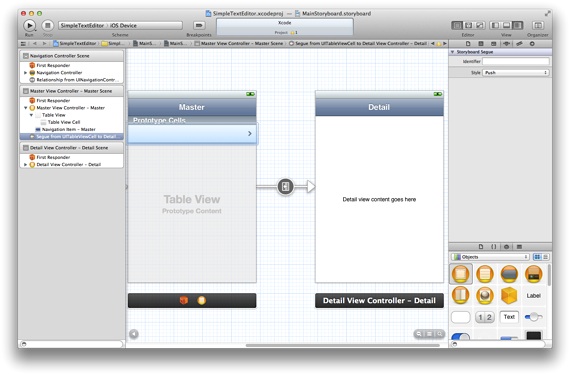Screen dimensions: 570x375
Task: Click the push segue icon between scenes
Action: point(286,187)
